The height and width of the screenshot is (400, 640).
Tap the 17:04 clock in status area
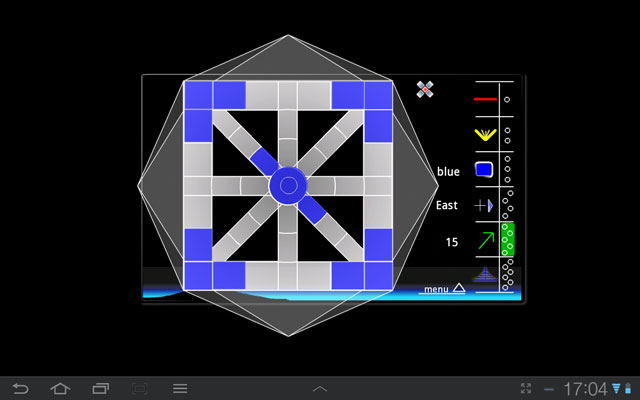[585, 389]
